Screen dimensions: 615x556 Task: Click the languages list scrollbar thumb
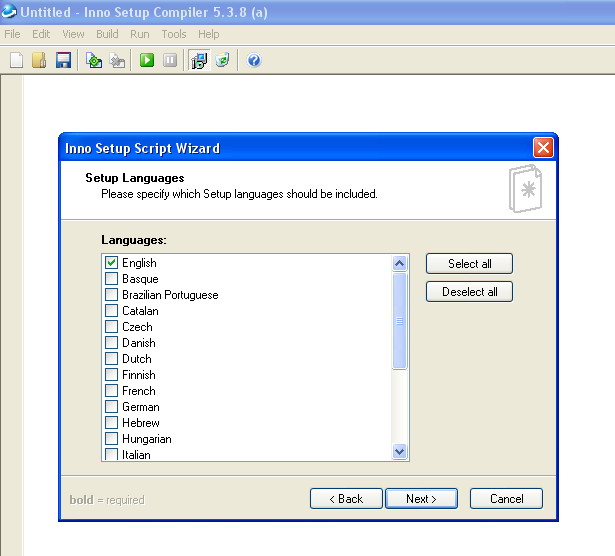point(399,321)
